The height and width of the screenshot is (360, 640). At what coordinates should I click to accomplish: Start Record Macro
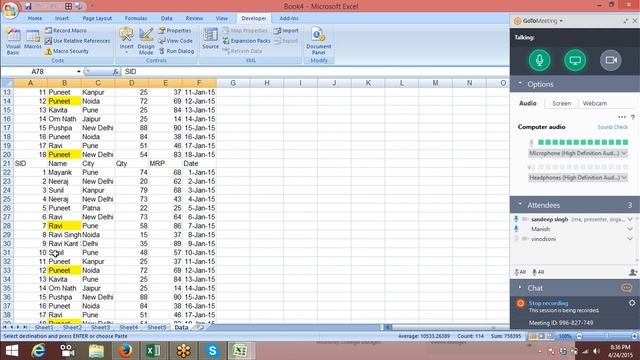point(66,31)
